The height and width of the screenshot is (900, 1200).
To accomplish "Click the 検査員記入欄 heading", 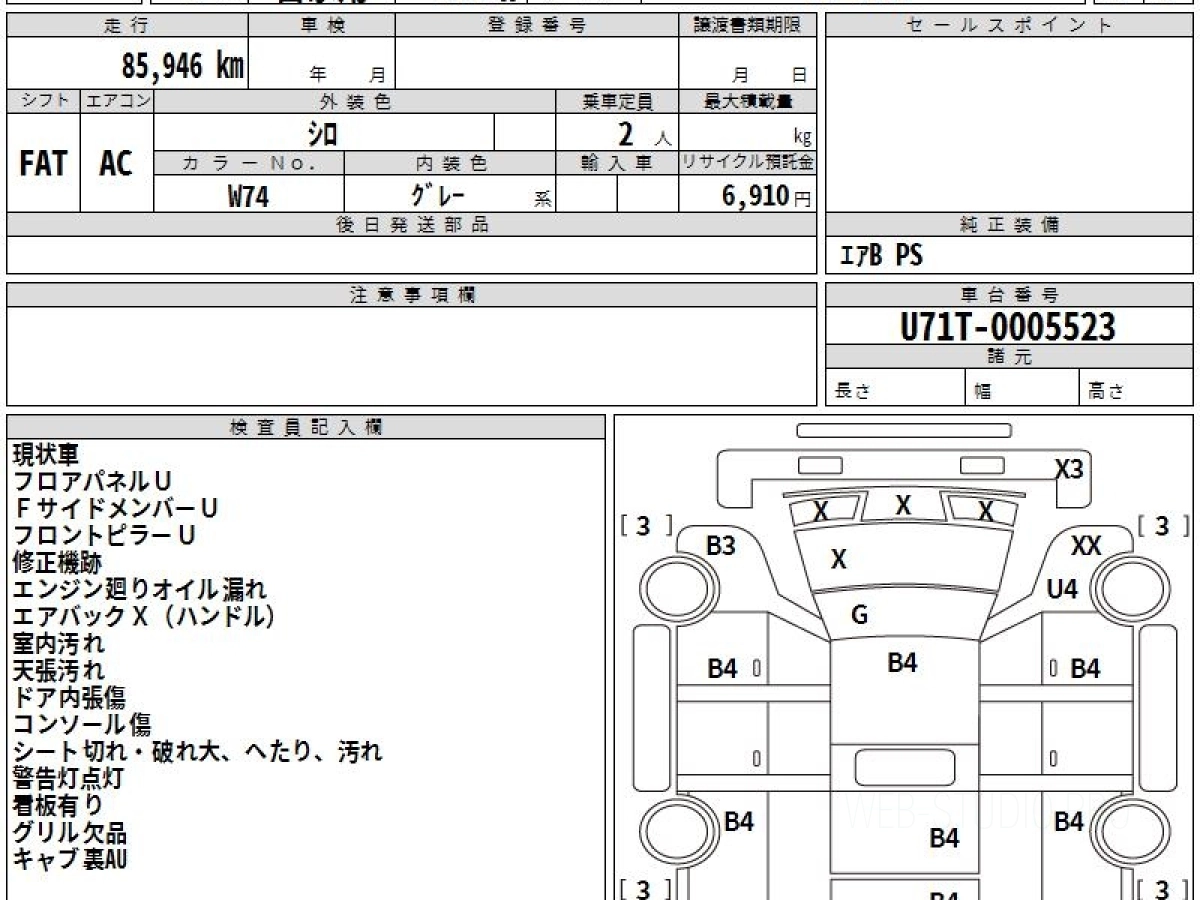I will [306, 427].
